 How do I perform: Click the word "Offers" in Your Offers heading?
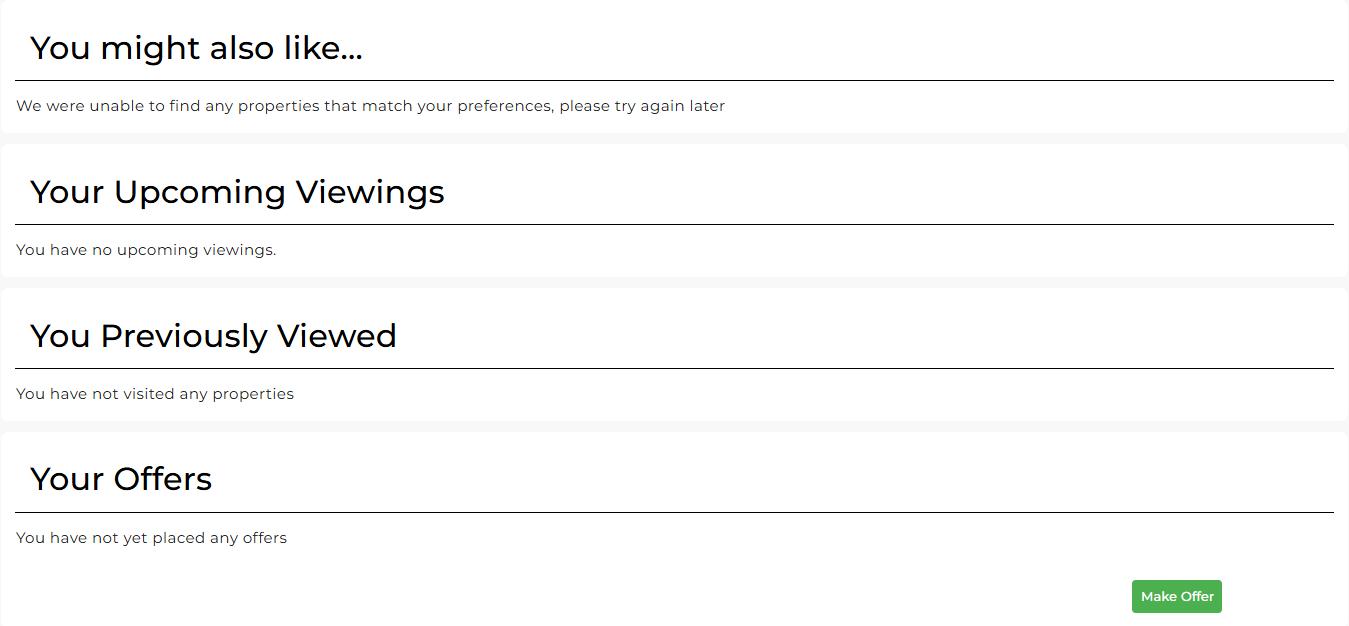click(x=163, y=480)
